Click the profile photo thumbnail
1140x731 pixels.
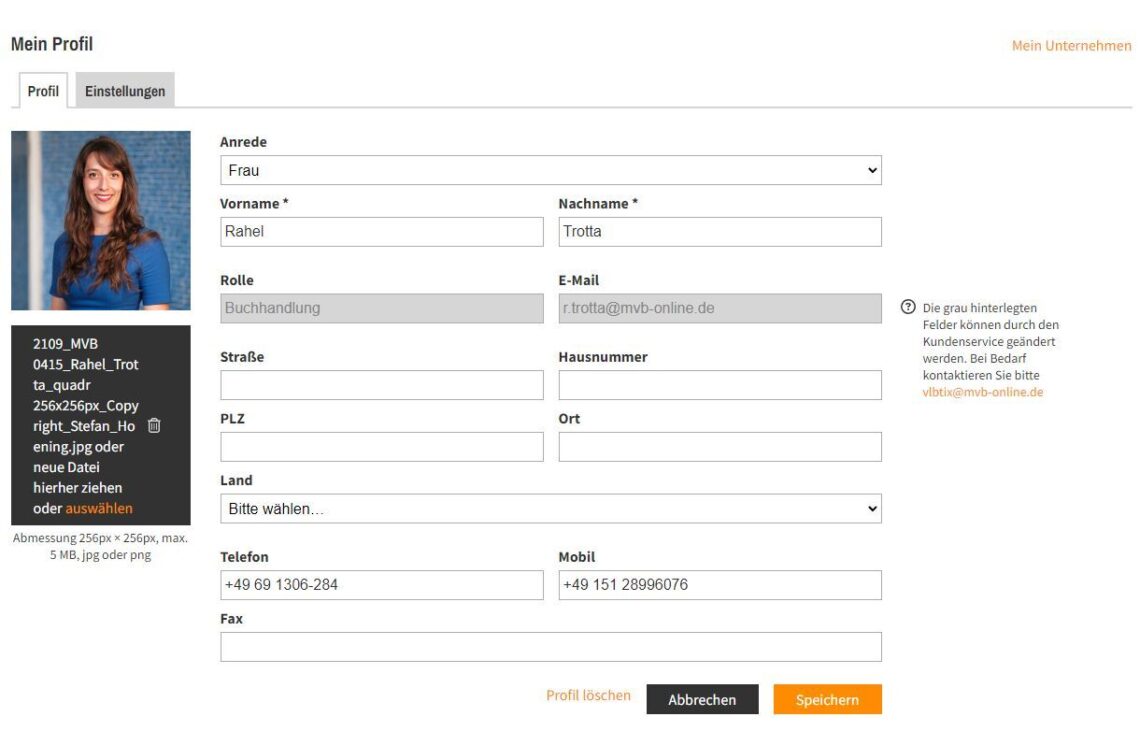[x=100, y=220]
